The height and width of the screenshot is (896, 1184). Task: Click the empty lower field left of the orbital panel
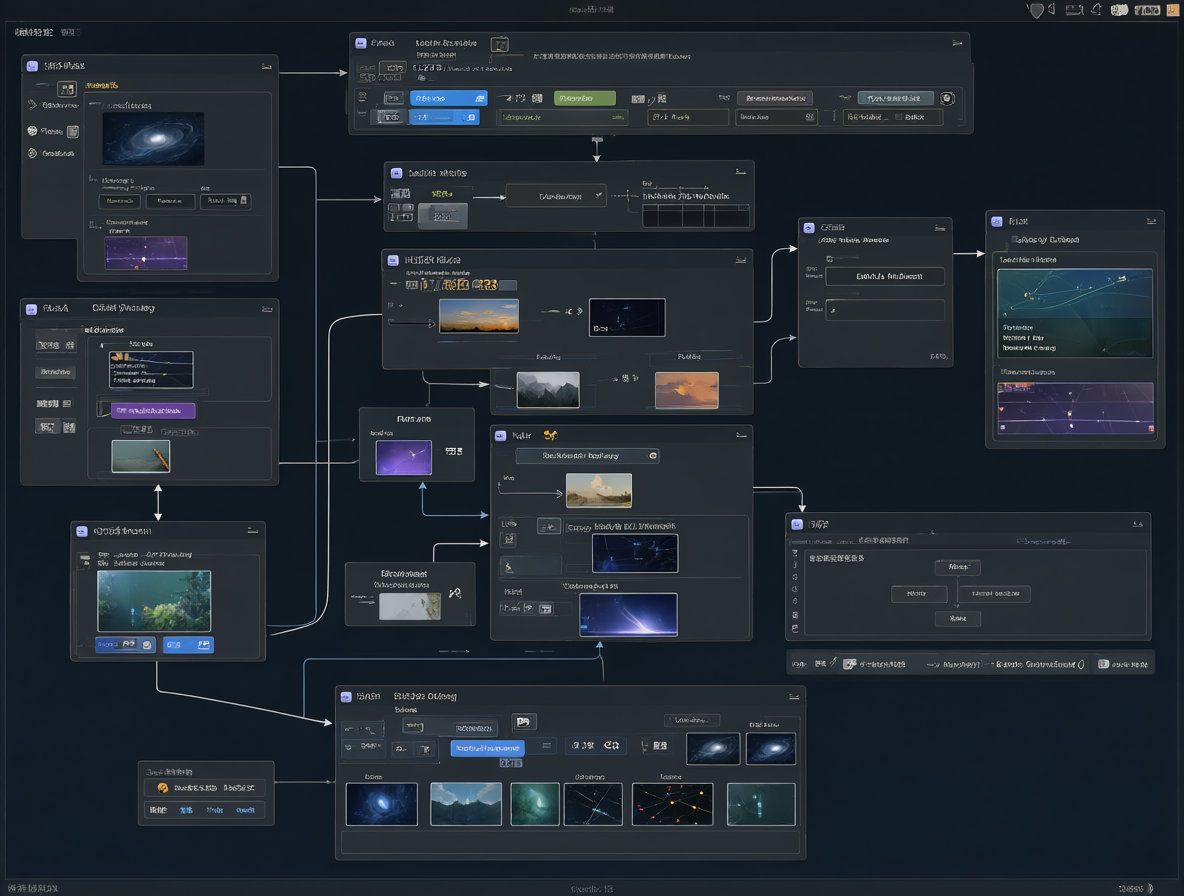(885, 310)
